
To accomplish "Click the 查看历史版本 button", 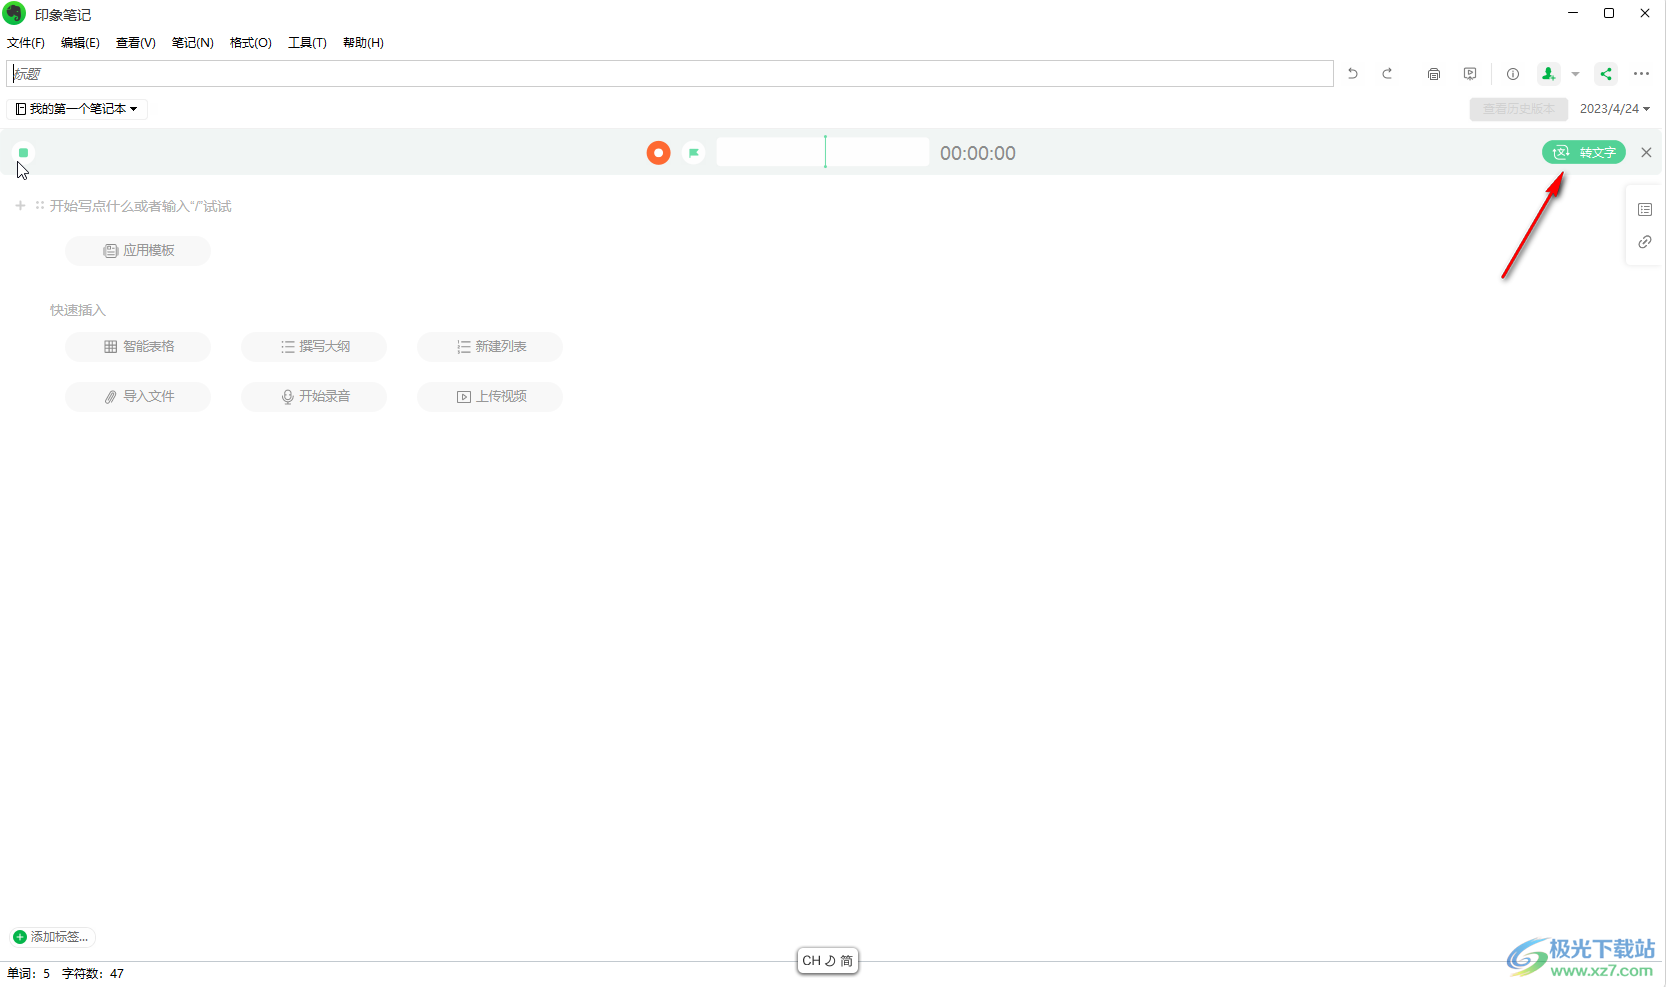I will (1518, 109).
